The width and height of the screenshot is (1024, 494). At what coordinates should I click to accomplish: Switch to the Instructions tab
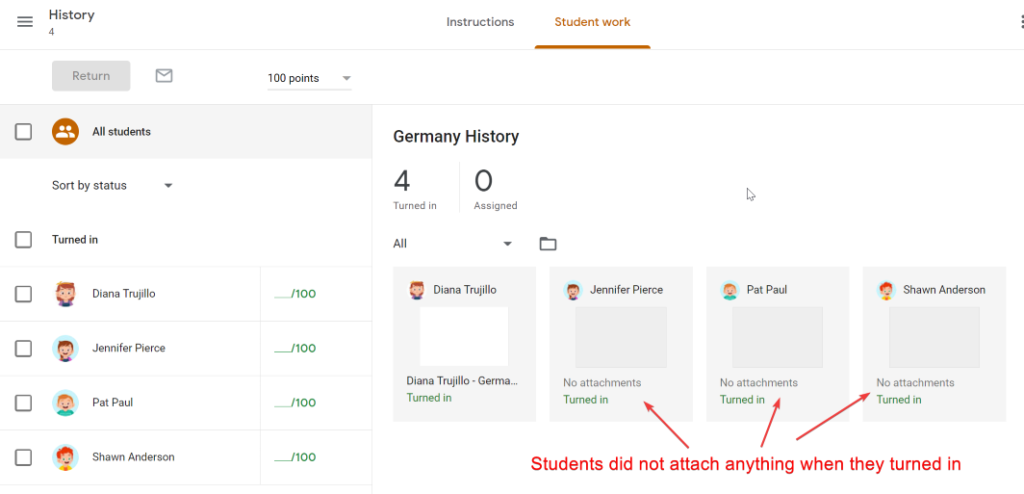click(480, 22)
